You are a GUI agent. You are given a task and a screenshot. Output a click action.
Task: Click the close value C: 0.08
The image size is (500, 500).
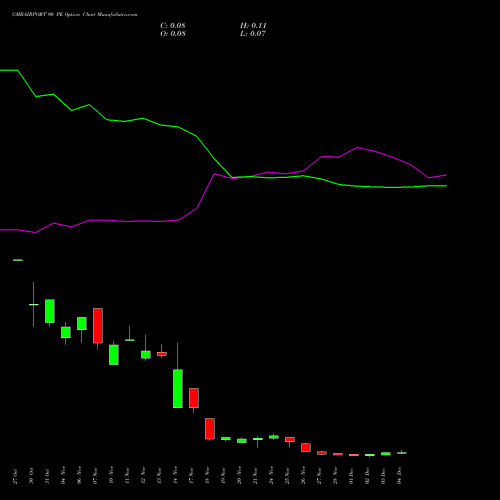(x=173, y=26)
